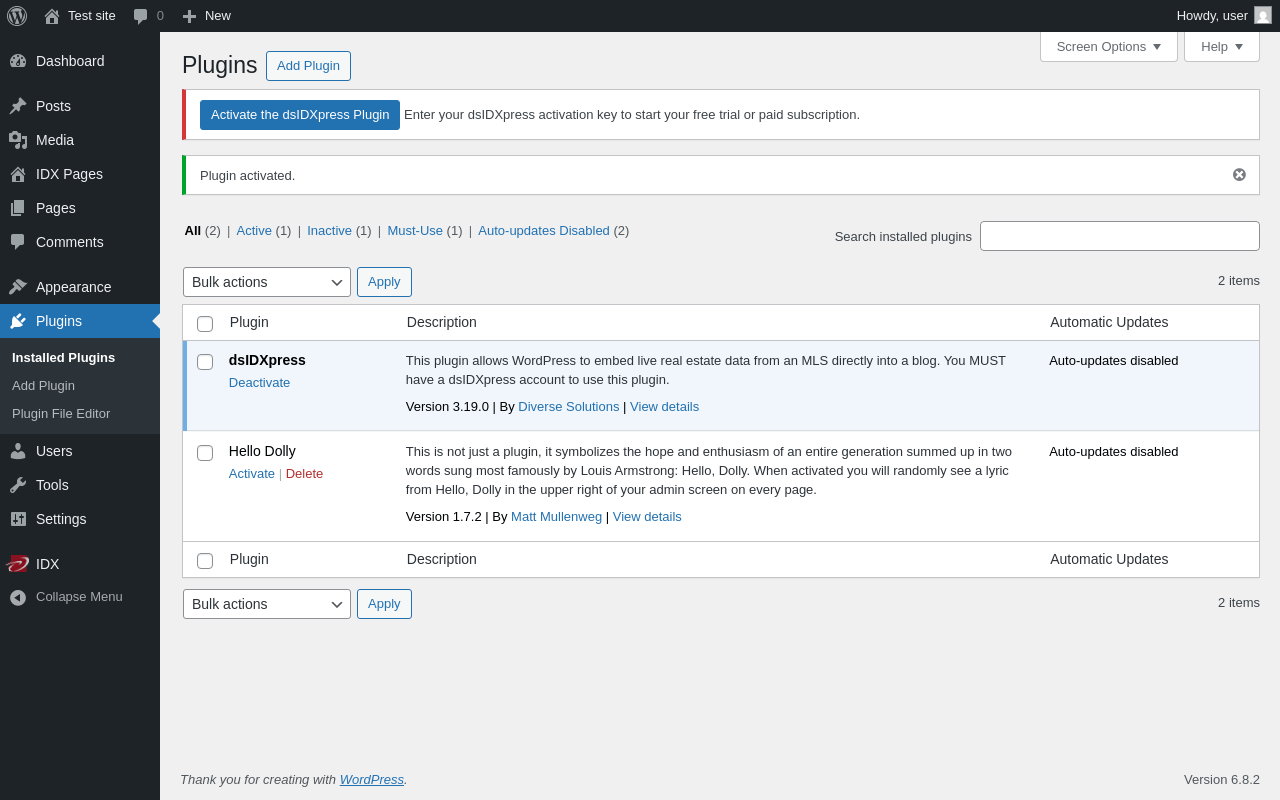
Task: Click the Automatic Updates column header
Action: tap(1109, 322)
